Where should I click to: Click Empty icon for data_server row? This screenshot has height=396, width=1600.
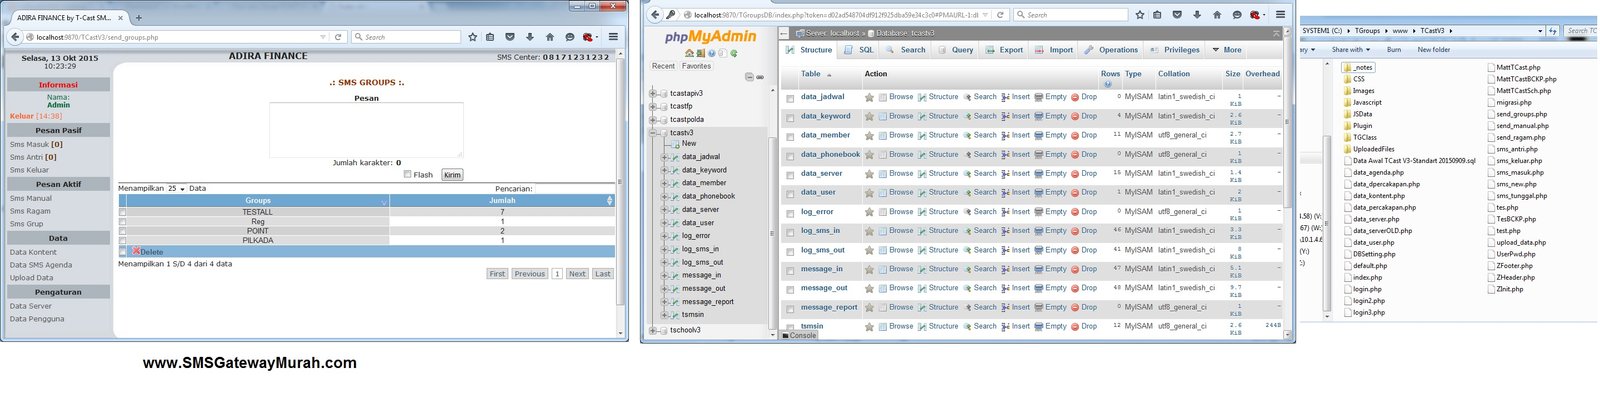1040,174
